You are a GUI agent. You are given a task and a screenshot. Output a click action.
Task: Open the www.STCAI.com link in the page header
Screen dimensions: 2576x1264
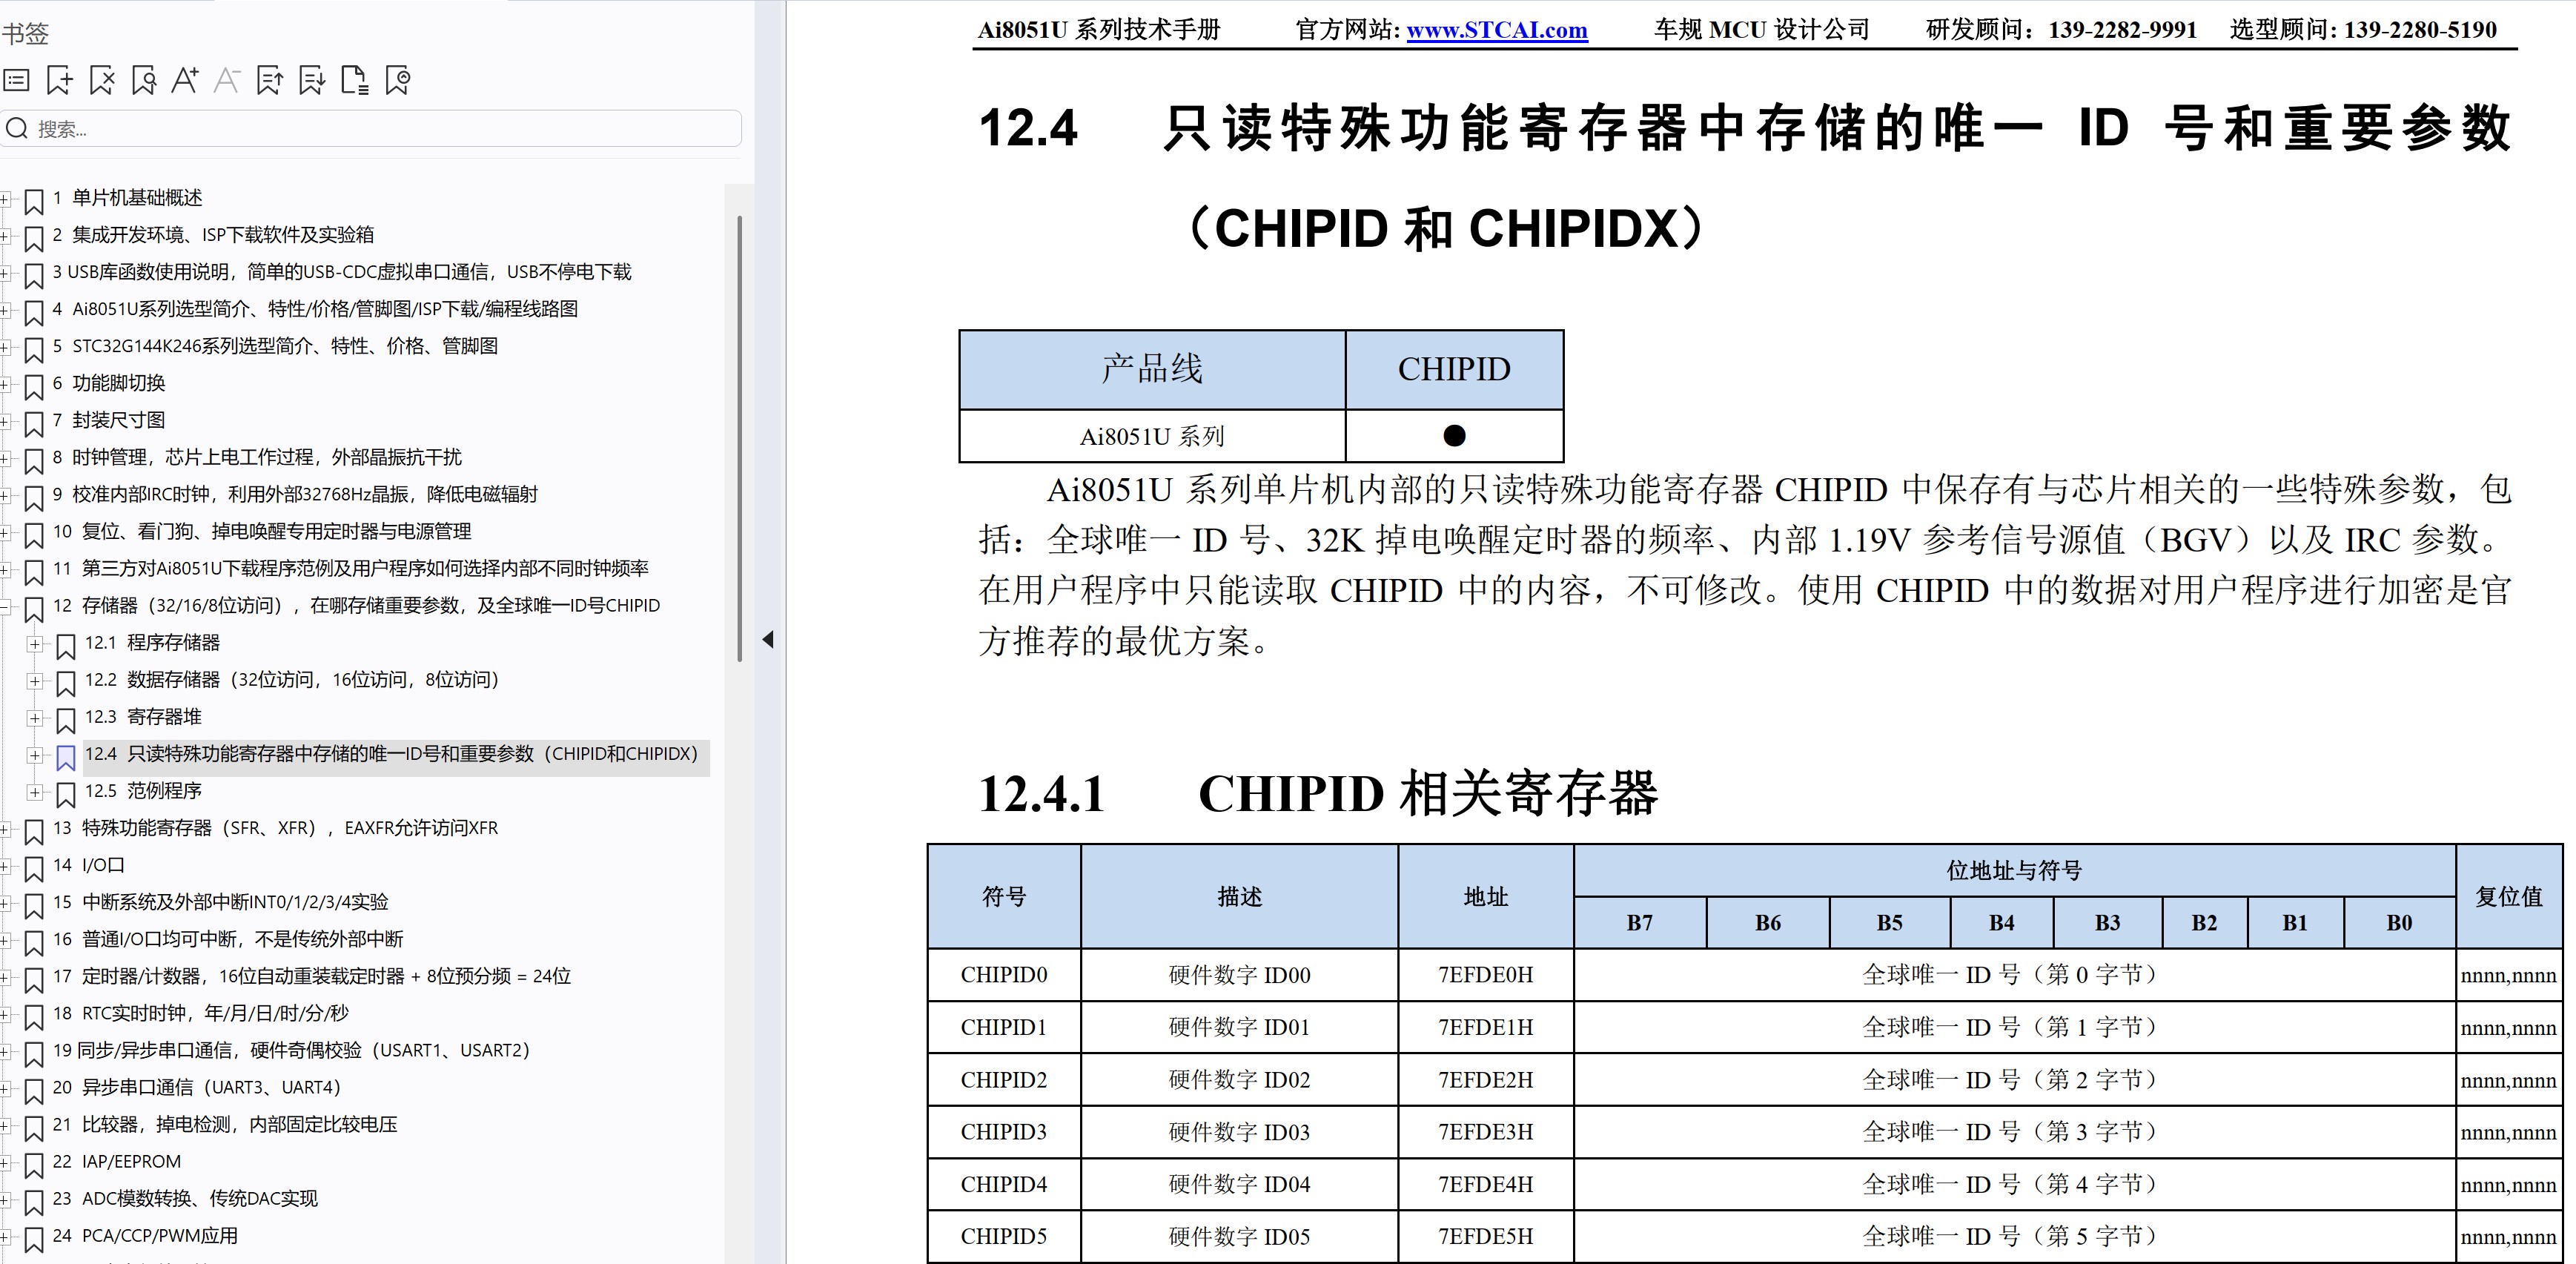click(1497, 30)
